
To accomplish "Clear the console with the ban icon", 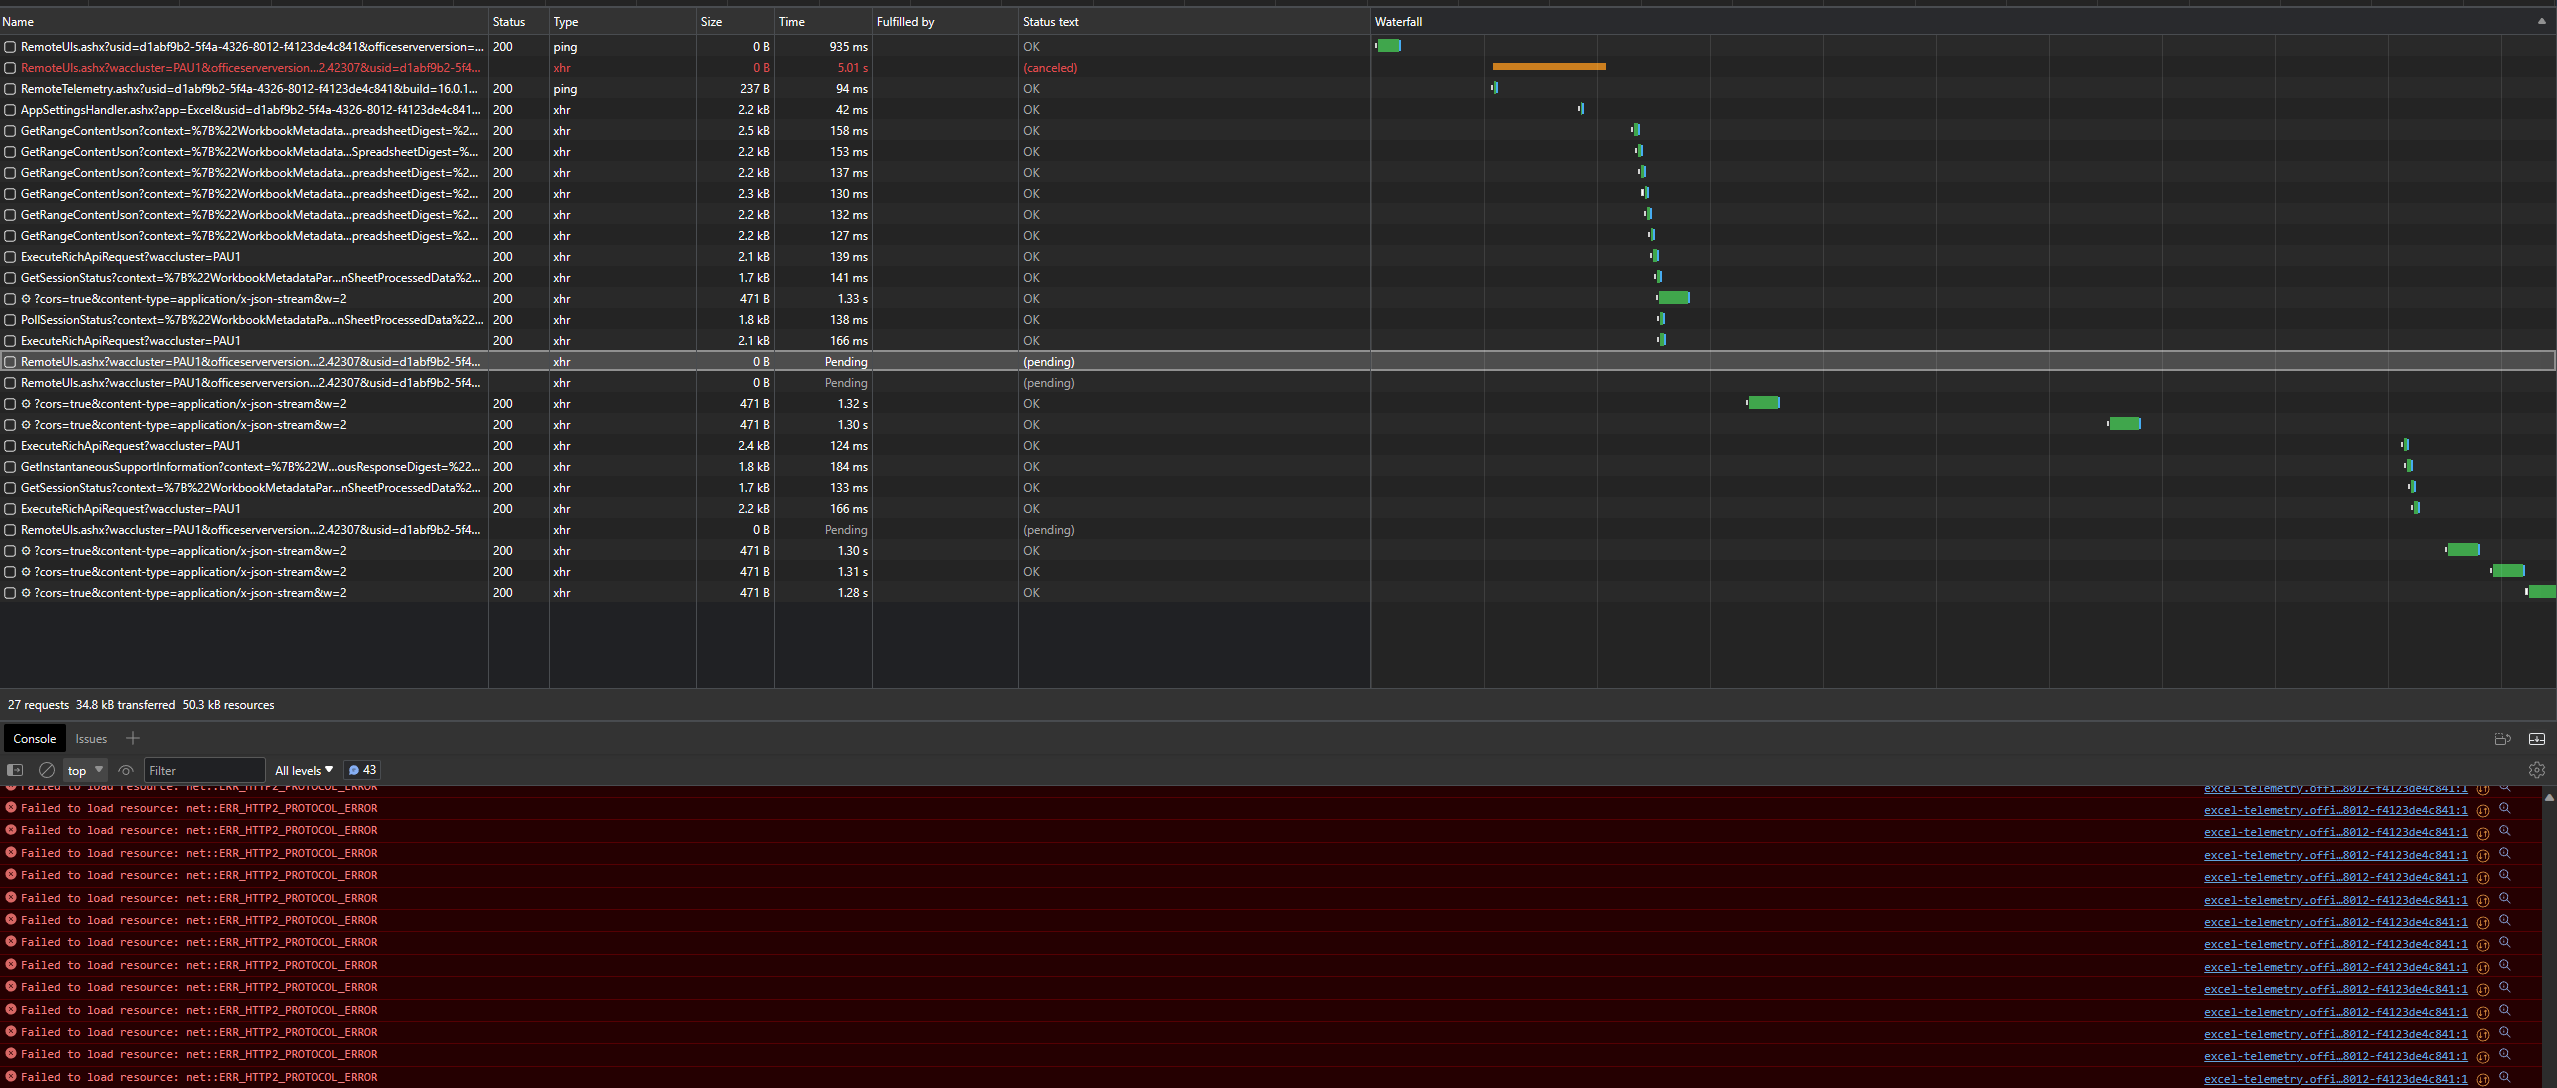I will (46, 770).
